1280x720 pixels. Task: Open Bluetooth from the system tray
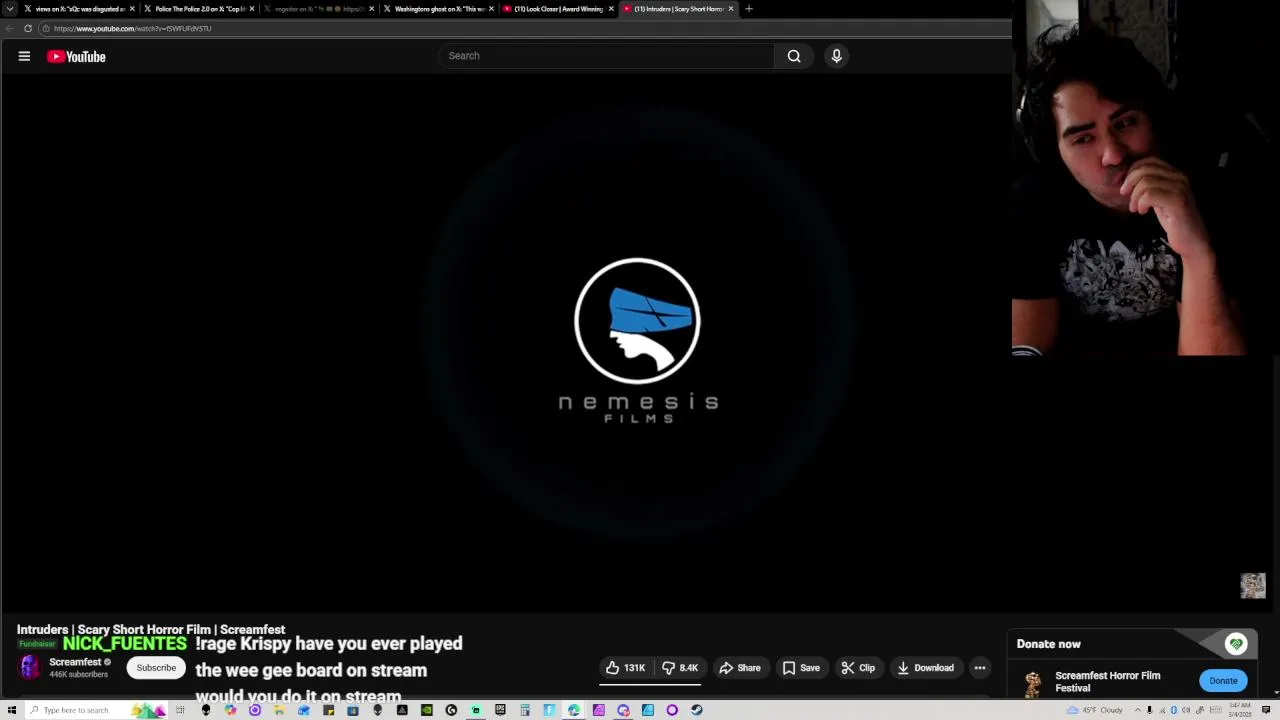coord(1173,710)
